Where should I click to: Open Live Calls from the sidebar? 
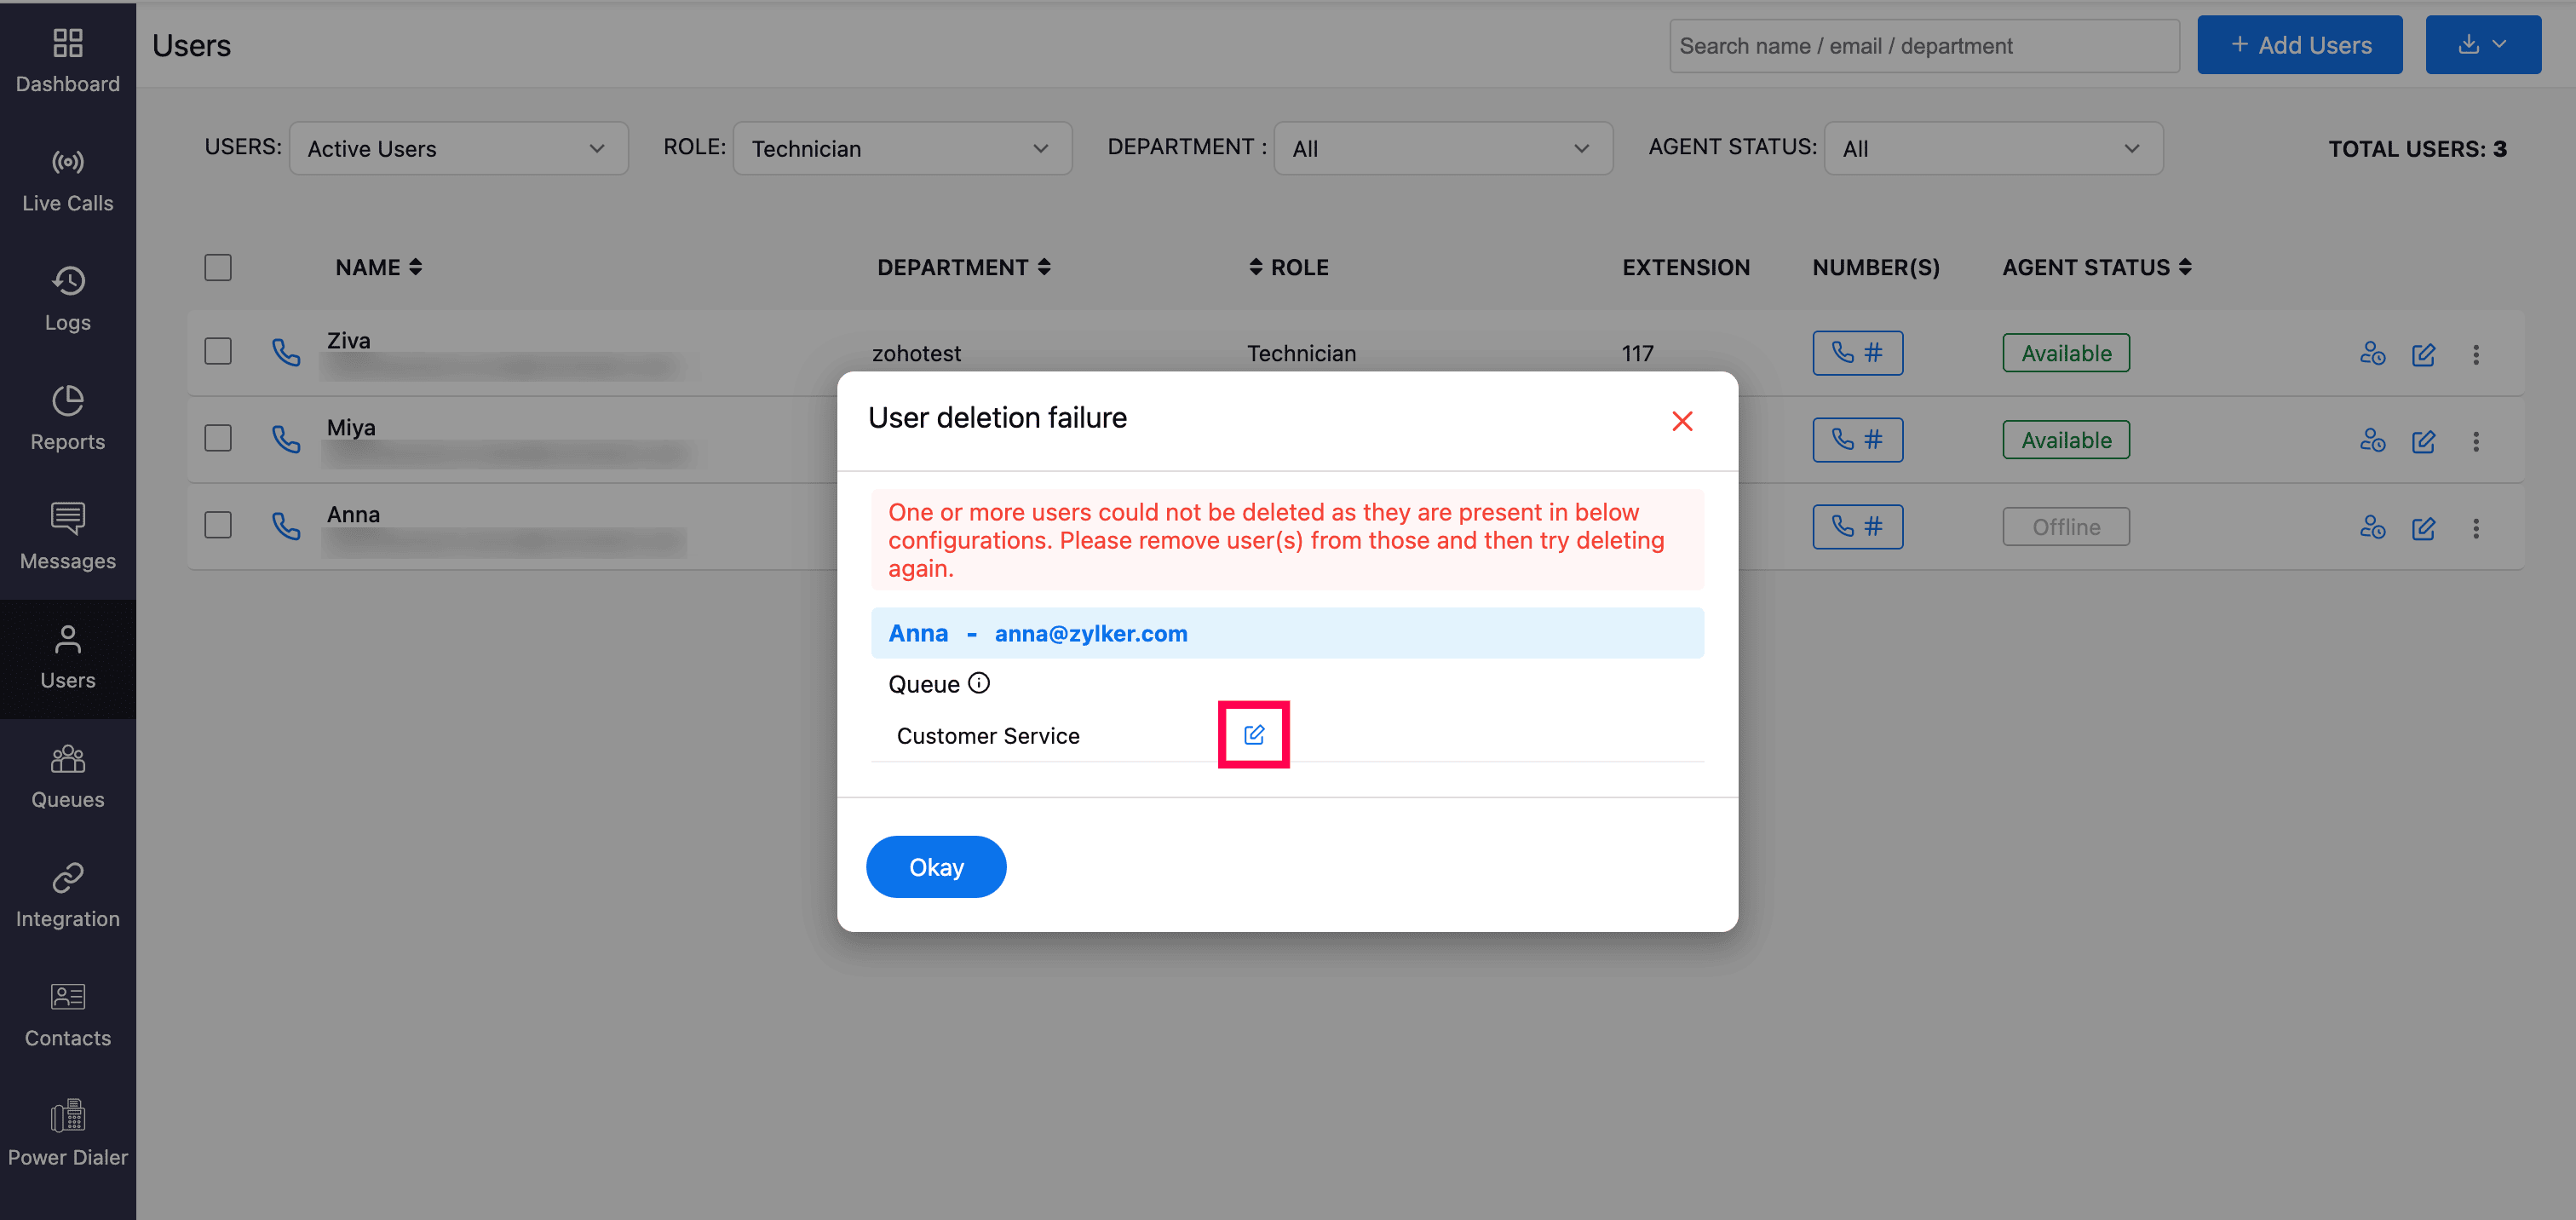pyautogui.click(x=67, y=181)
